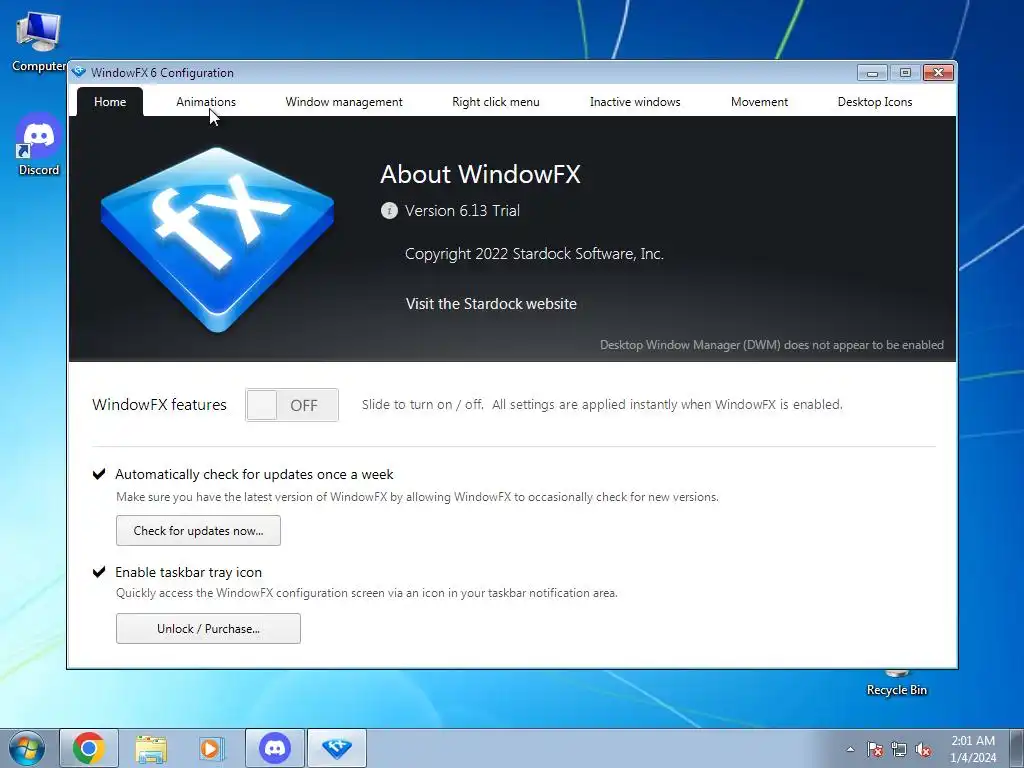This screenshot has width=1024, height=768.
Task: Click the network tray icon
Action: [x=899, y=749]
